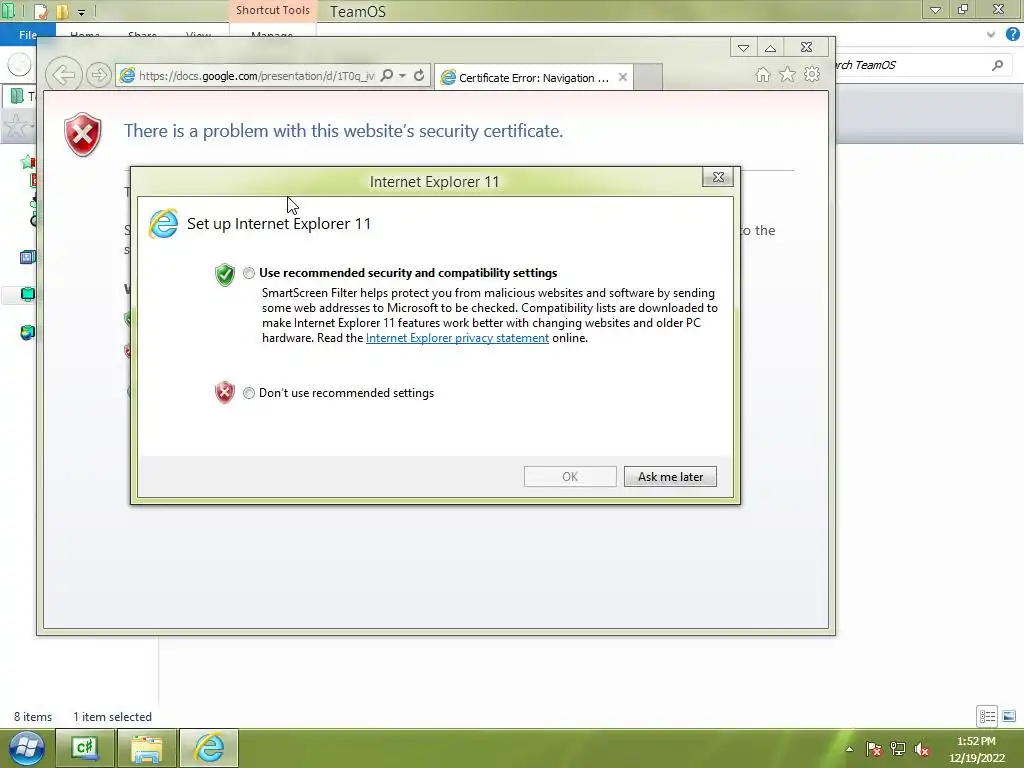
Task: Open the address bar autocomplete dropdown arrow
Action: (x=402, y=76)
